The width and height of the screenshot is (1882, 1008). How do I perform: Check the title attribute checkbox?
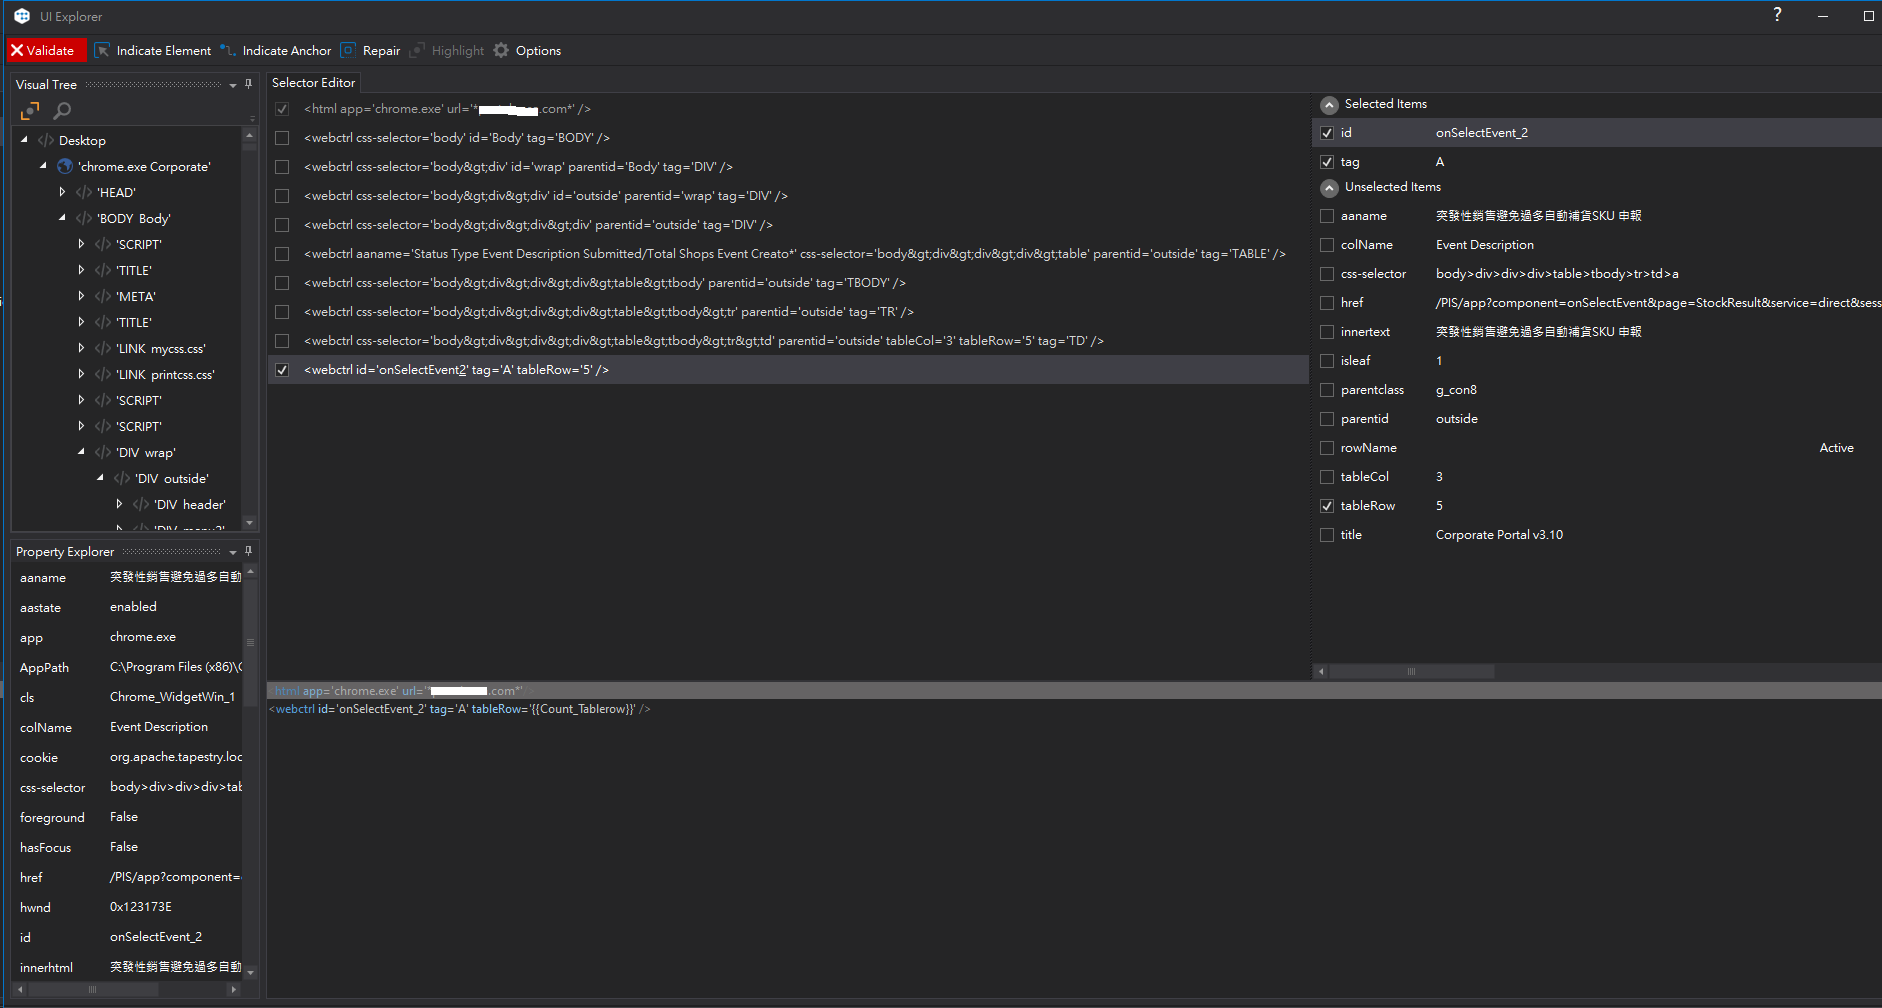(x=1327, y=535)
